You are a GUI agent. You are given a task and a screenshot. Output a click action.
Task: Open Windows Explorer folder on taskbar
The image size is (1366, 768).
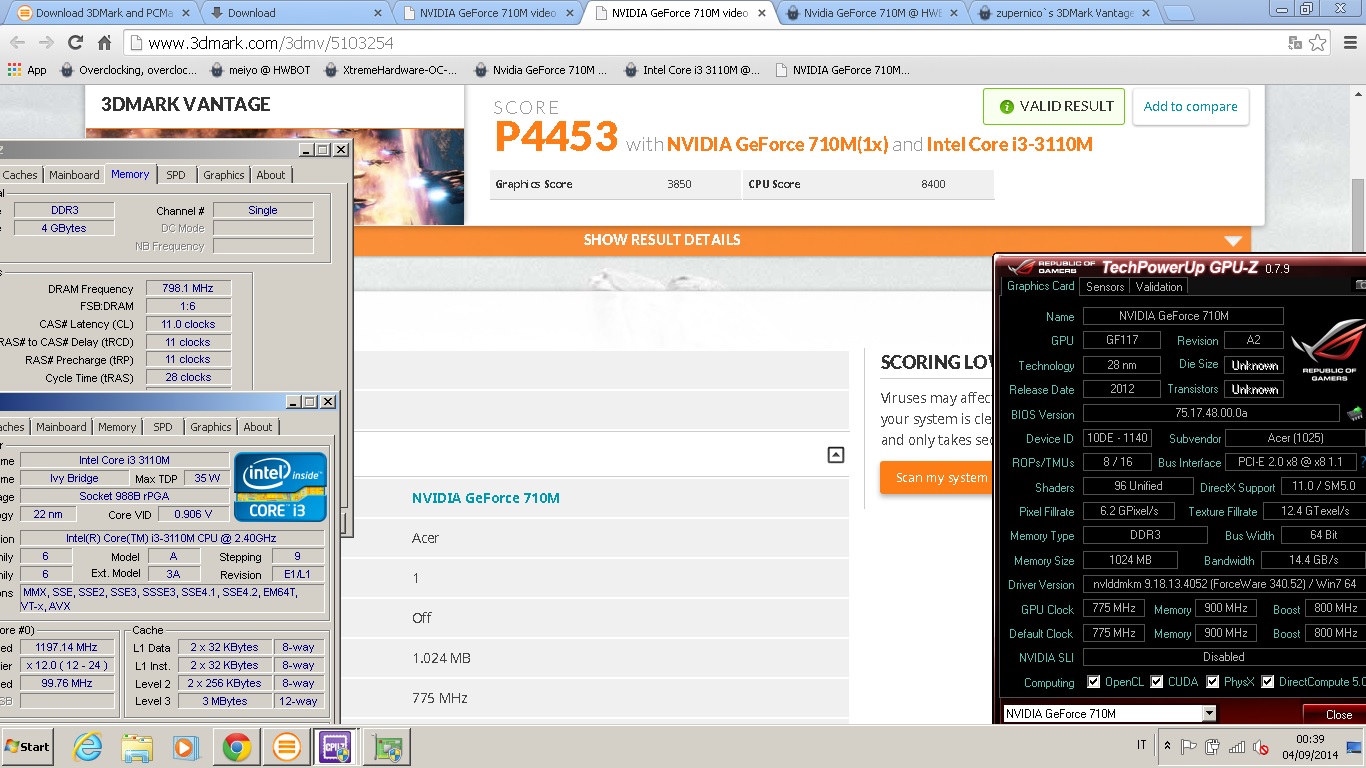click(x=136, y=748)
